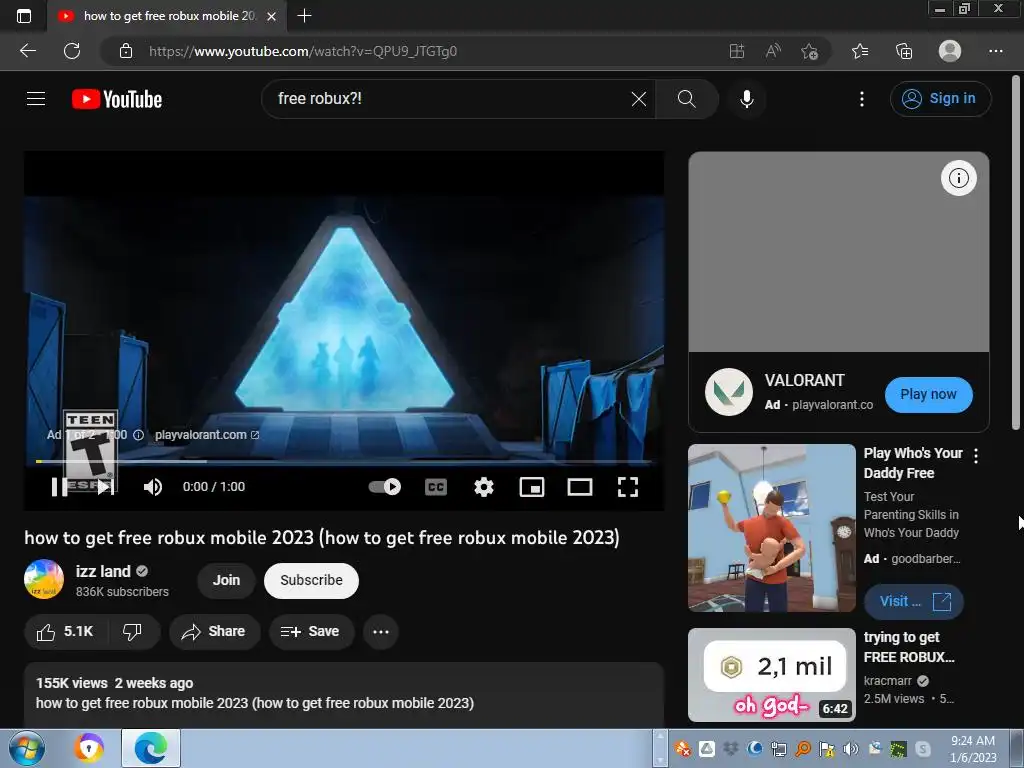View site security lock info

(x=126, y=51)
